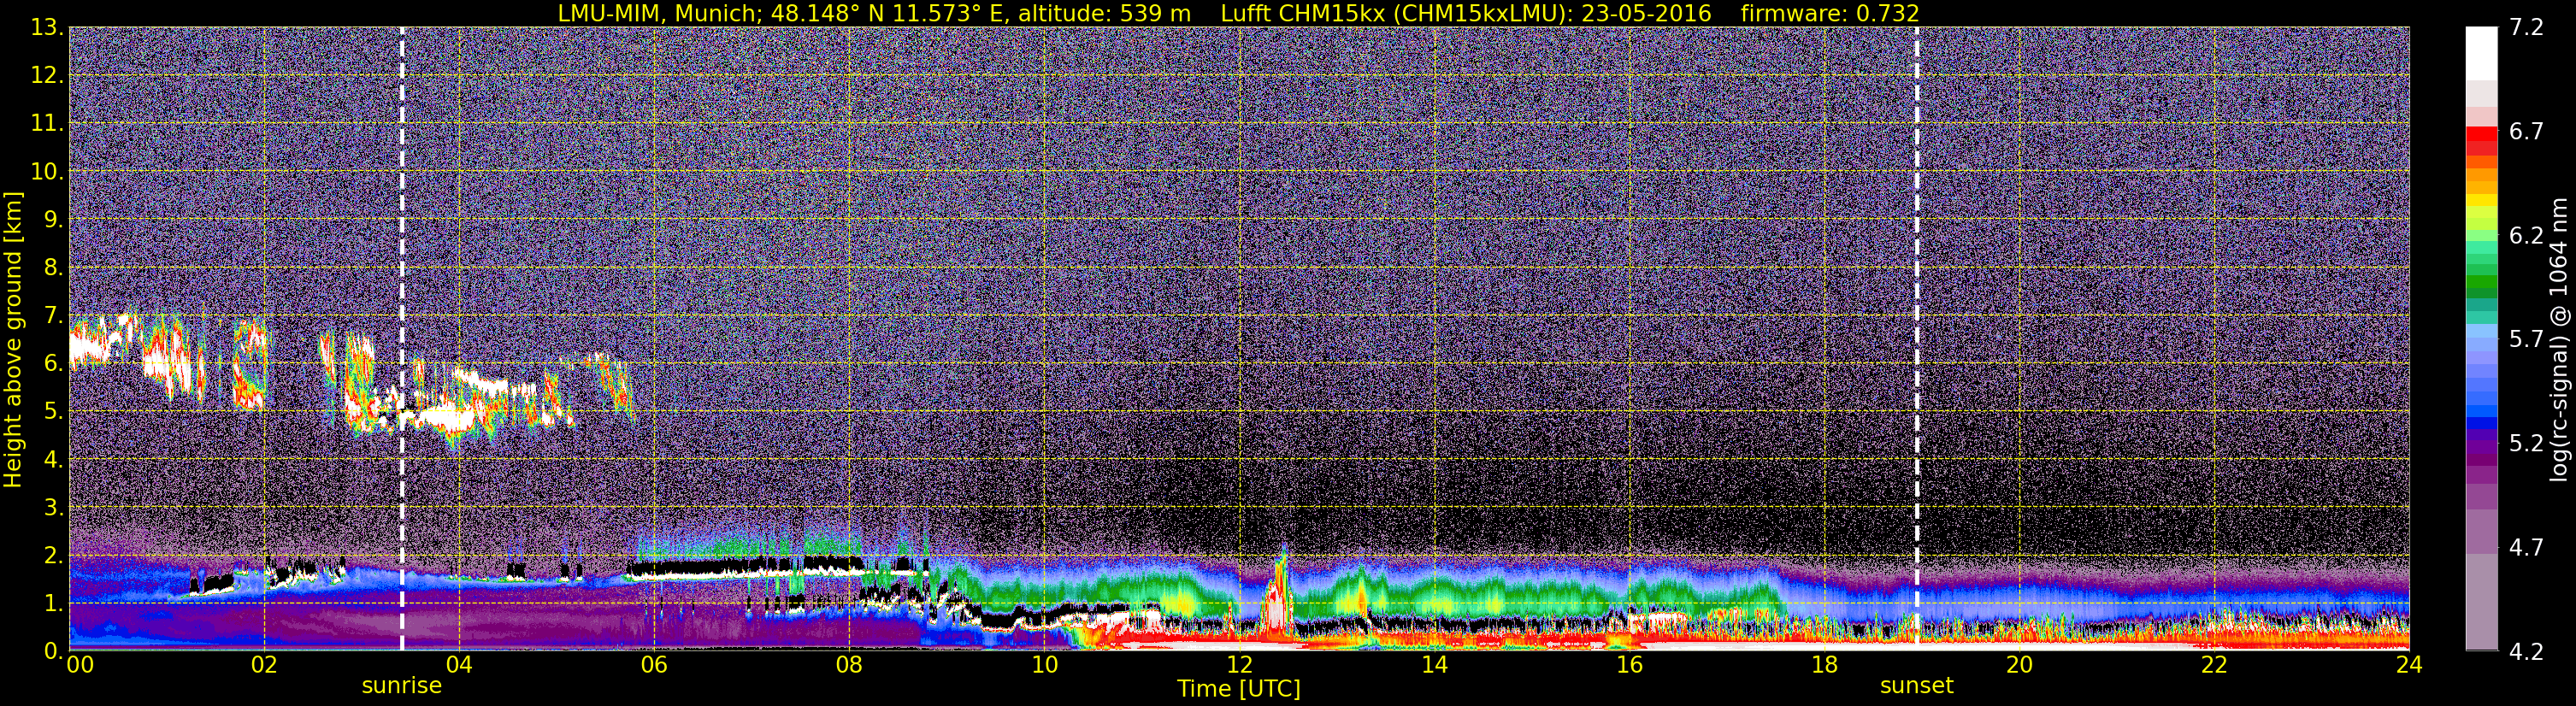Click the '12.' height axis tick label
Viewport: 2576px width, 706px height.
pos(46,76)
